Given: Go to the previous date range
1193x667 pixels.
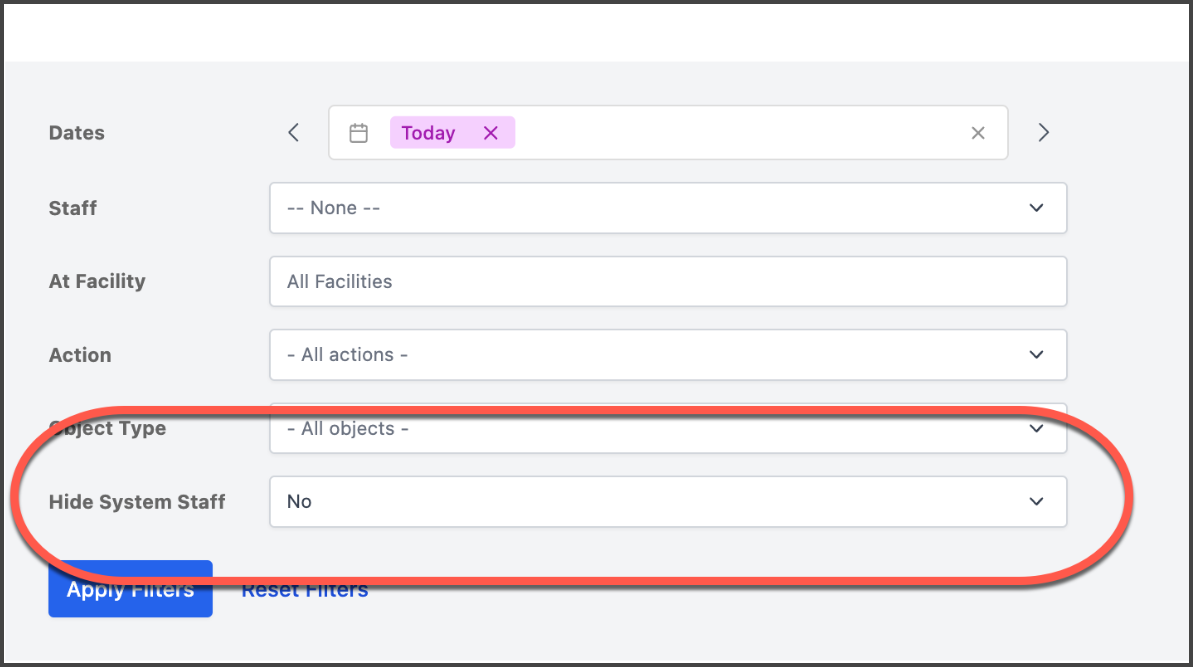Looking at the screenshot, I should click(294, 132).
